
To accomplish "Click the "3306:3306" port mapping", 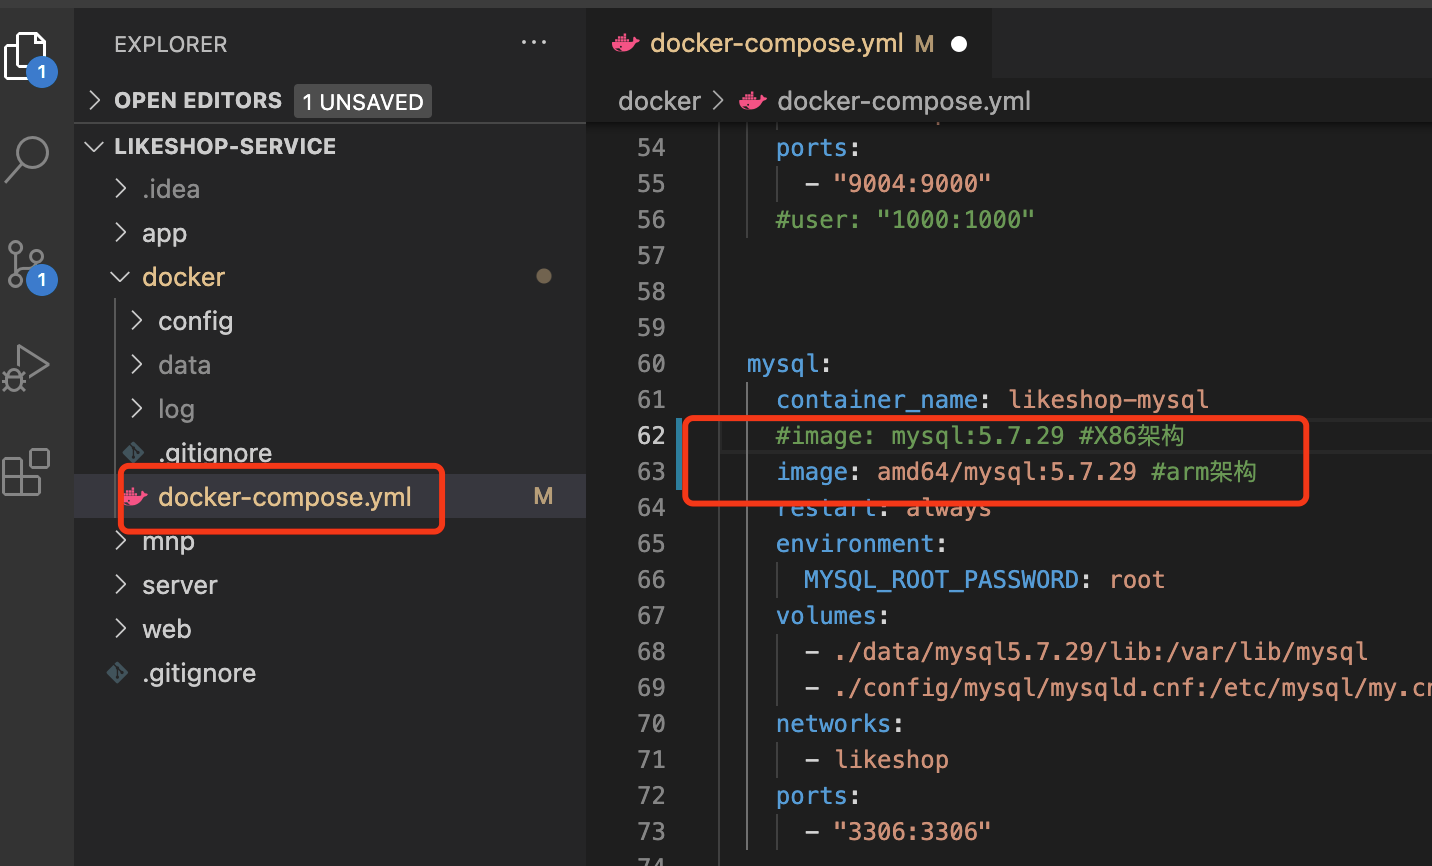I will pos(912,832).
